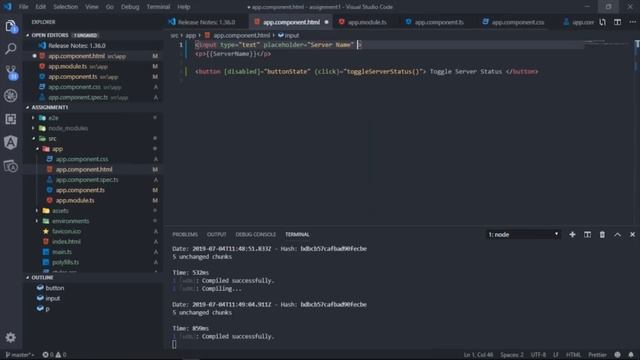Viewport: 640px width, 360px height.
Task: Collapse the src folder
Action: coord(33,138)
